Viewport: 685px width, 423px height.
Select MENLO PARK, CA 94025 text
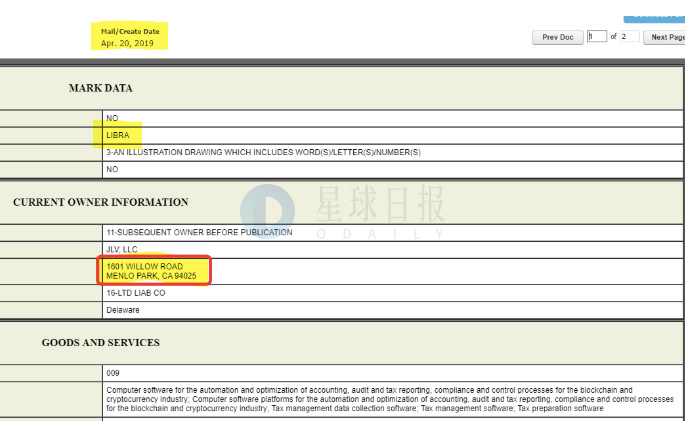pos(151,276)
